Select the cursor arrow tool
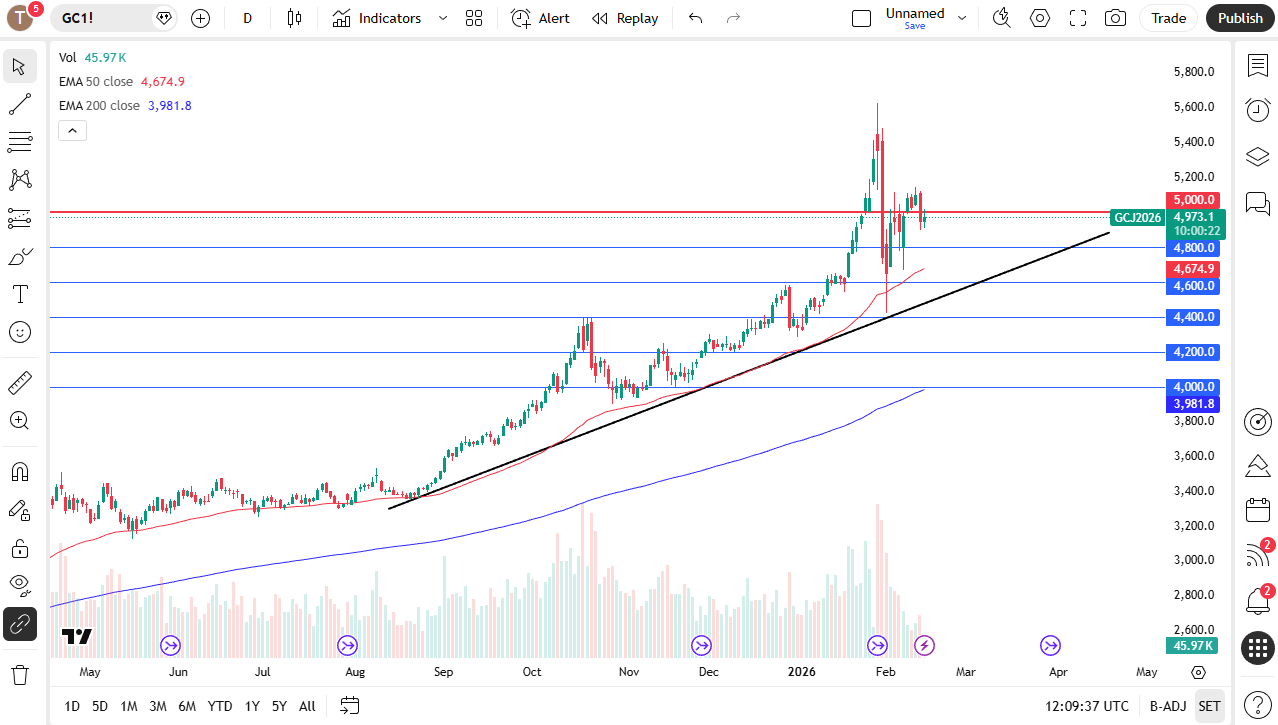 [x=19, y=67]
